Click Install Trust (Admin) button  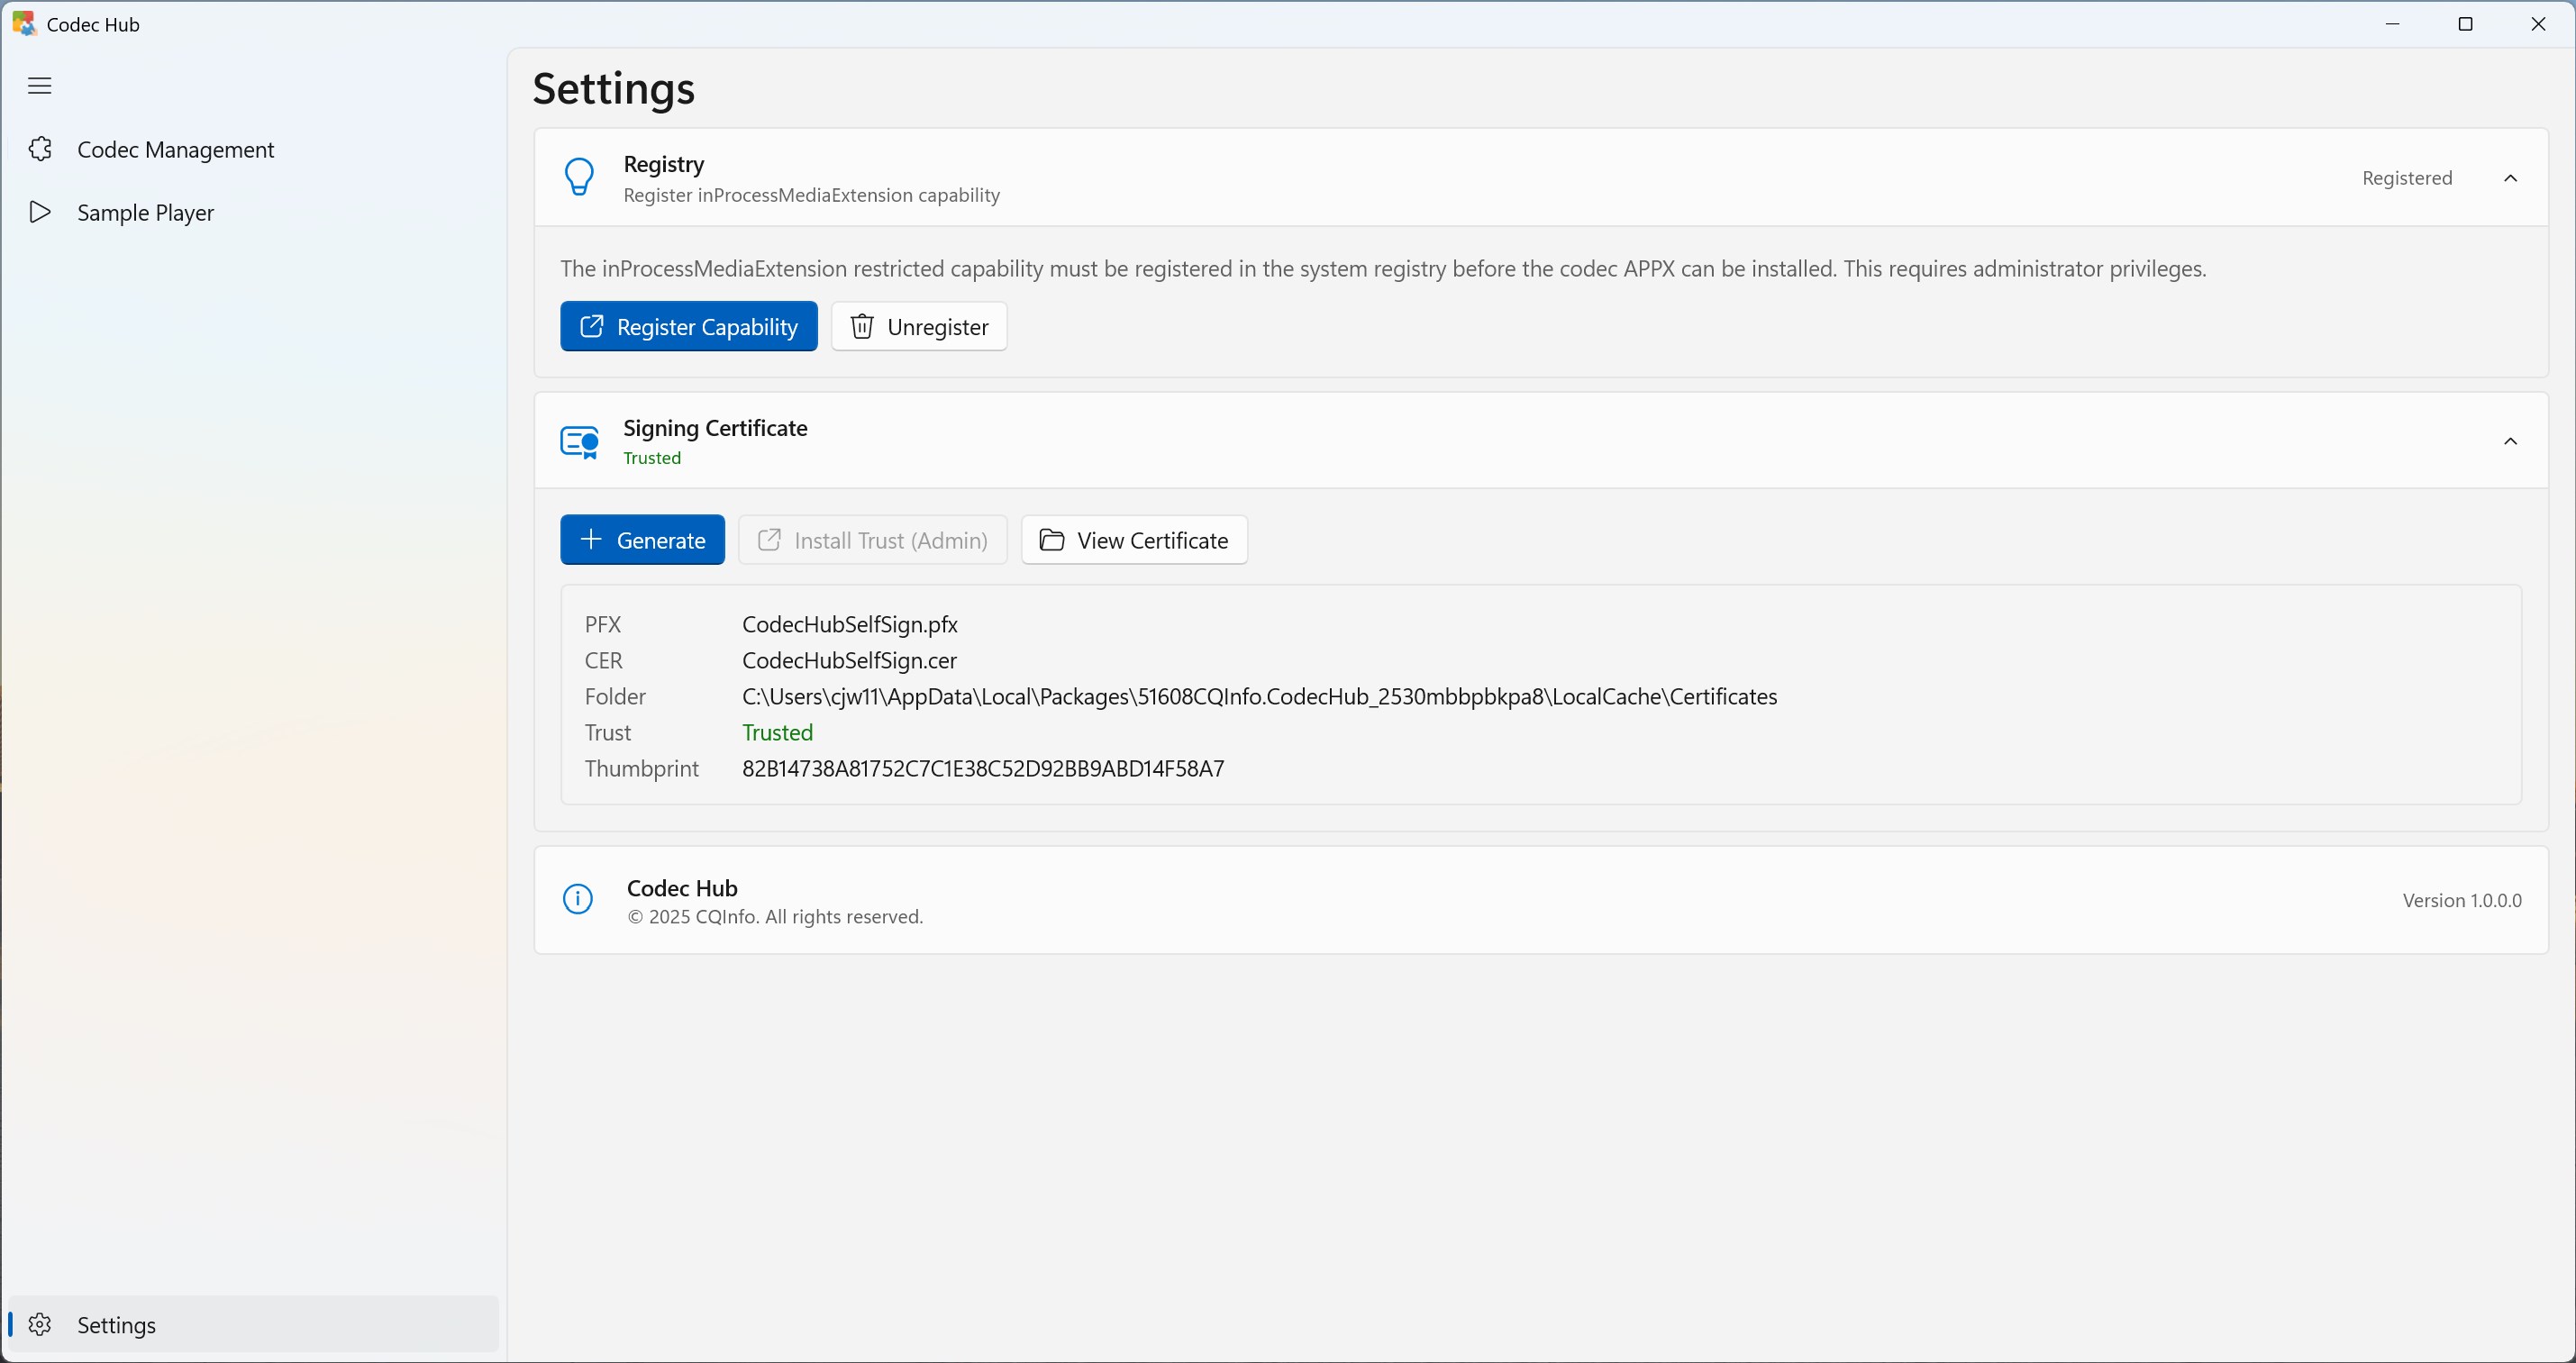[872, 540]
